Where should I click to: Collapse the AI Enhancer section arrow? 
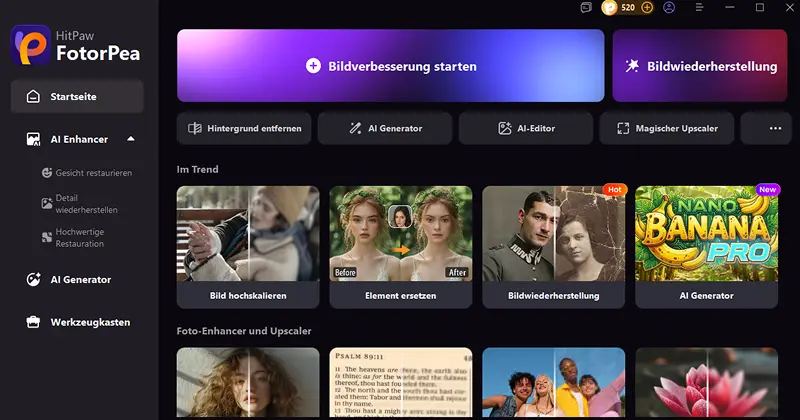131,139
